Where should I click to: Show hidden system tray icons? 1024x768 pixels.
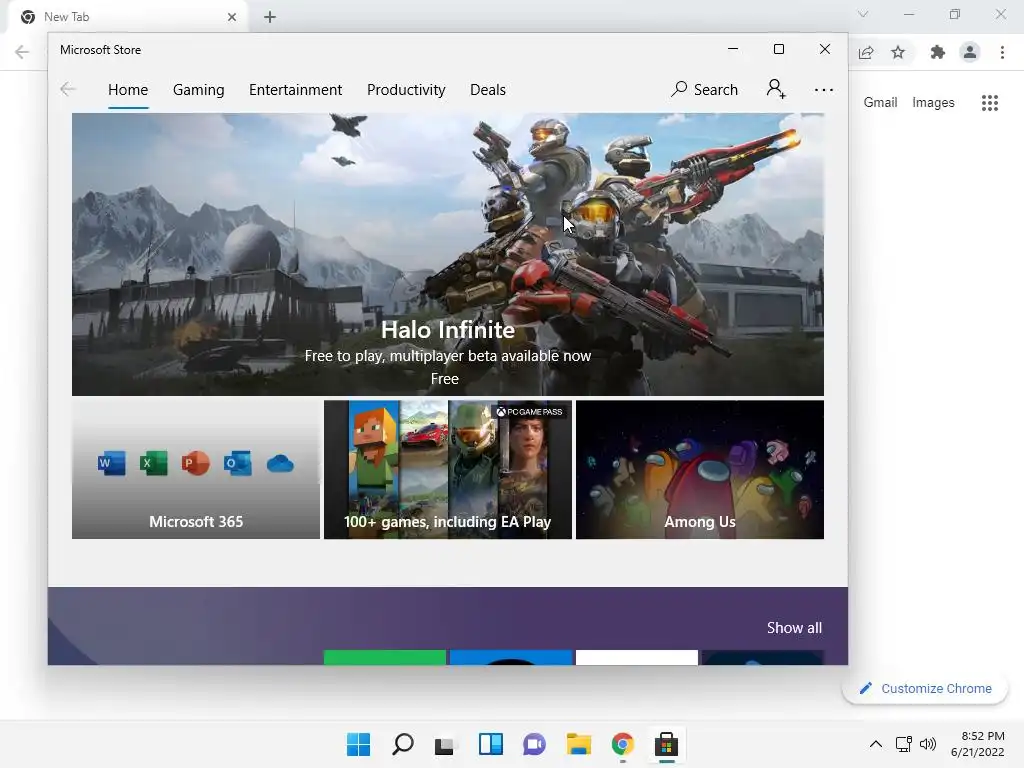(876, 744)
